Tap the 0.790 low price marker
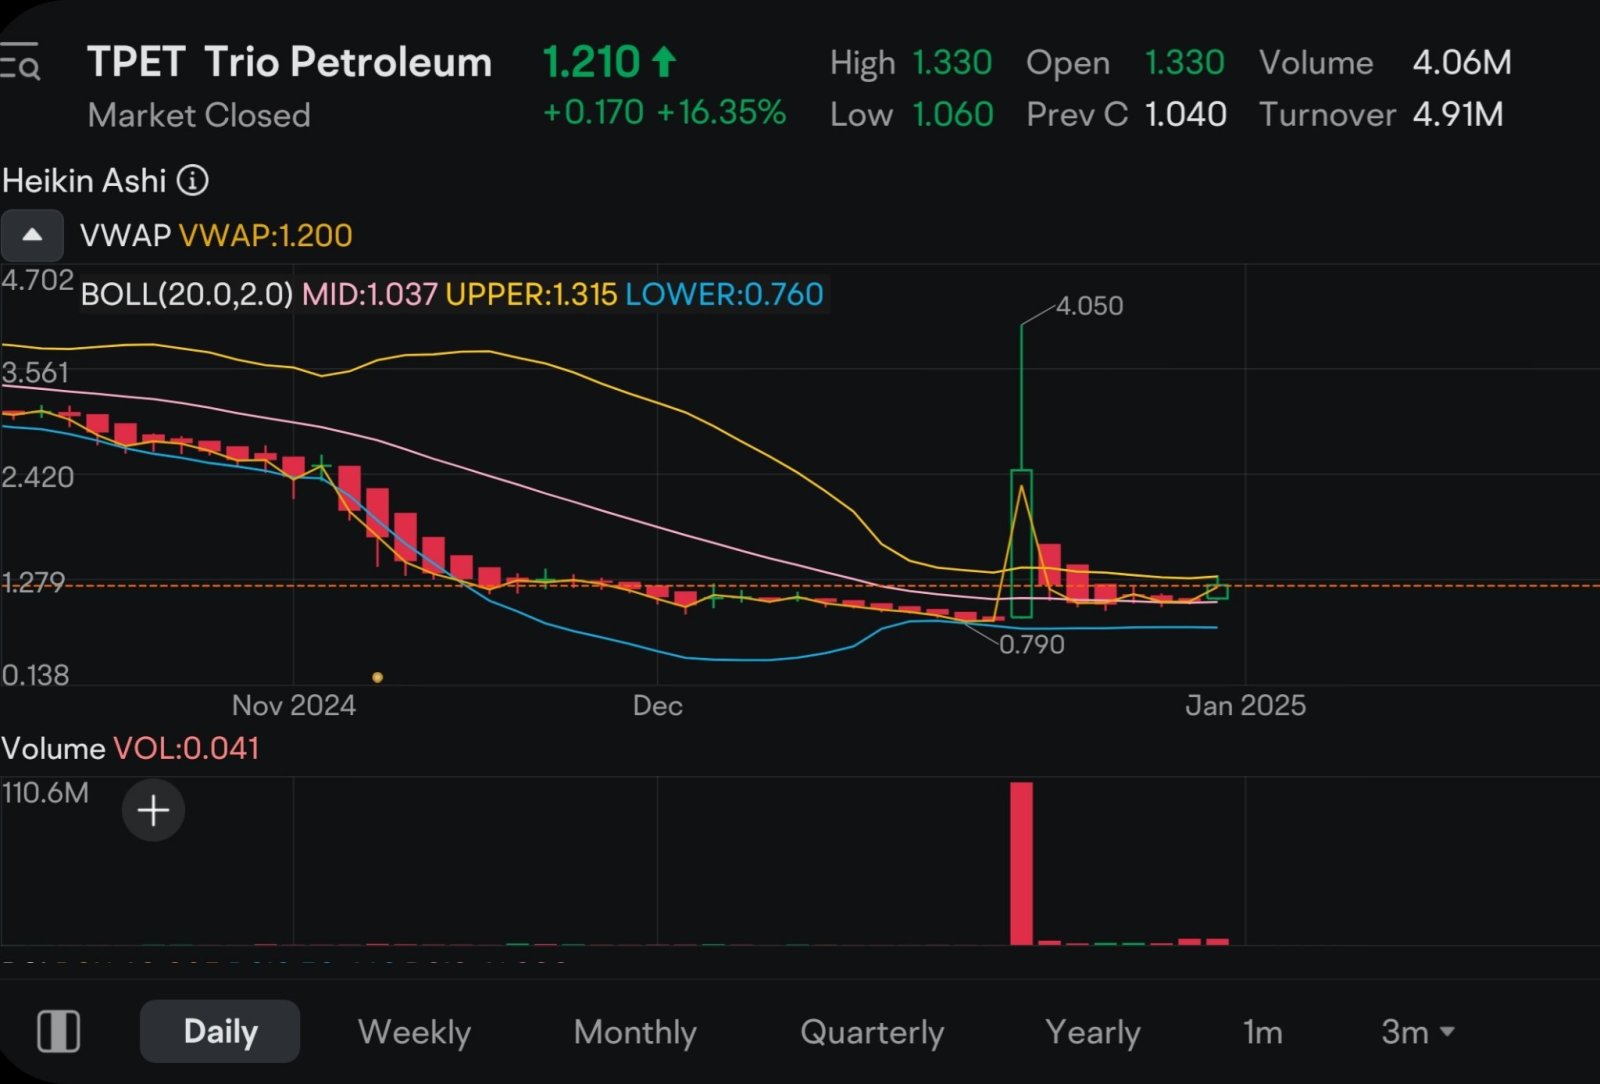The width and height of the screenshot is (1600, 1084). coord(1032,644)
